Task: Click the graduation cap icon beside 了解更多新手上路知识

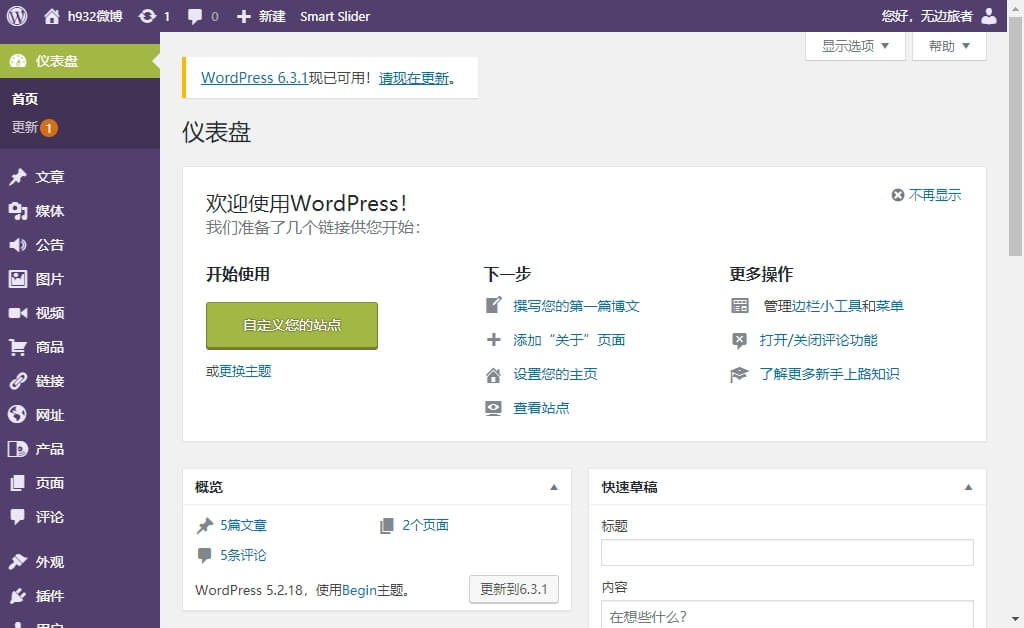Action: pos(739,374)
